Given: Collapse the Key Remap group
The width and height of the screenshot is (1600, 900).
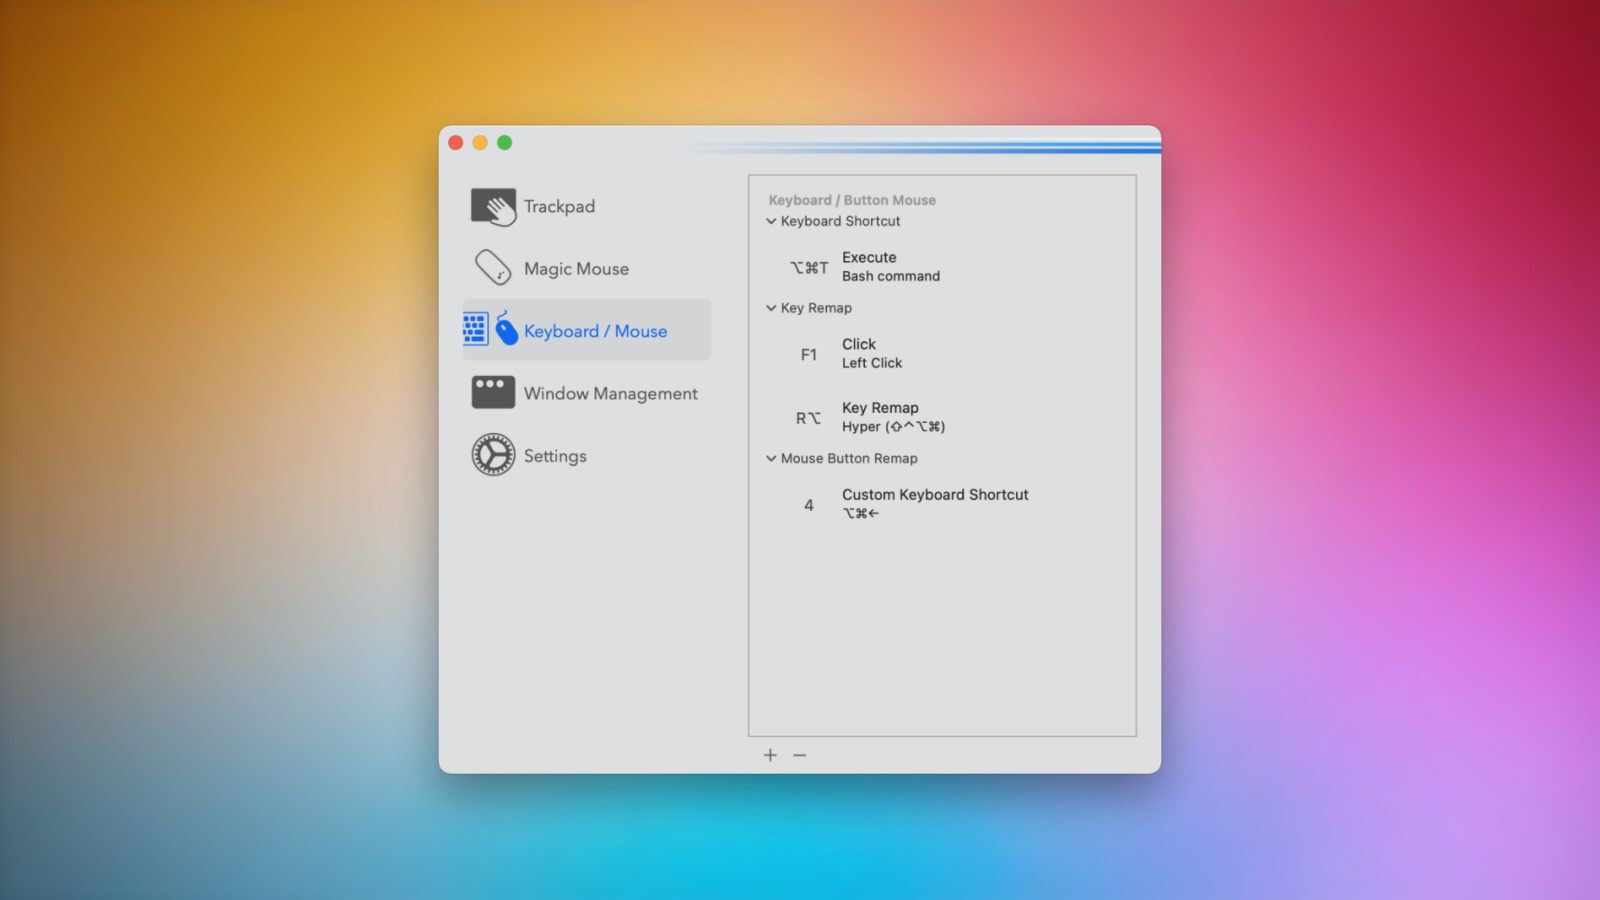Looking at the screenshot, I should pos(771,308).
